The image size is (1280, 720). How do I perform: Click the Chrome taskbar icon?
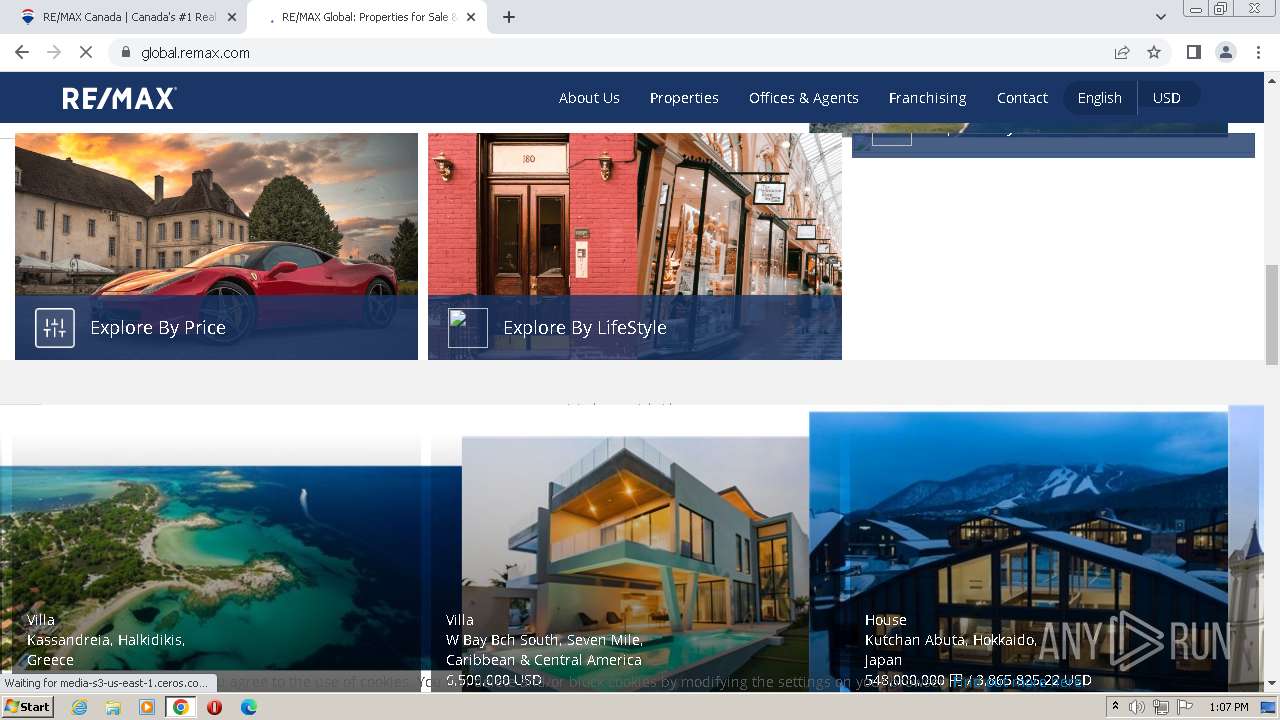pos(181,707)
